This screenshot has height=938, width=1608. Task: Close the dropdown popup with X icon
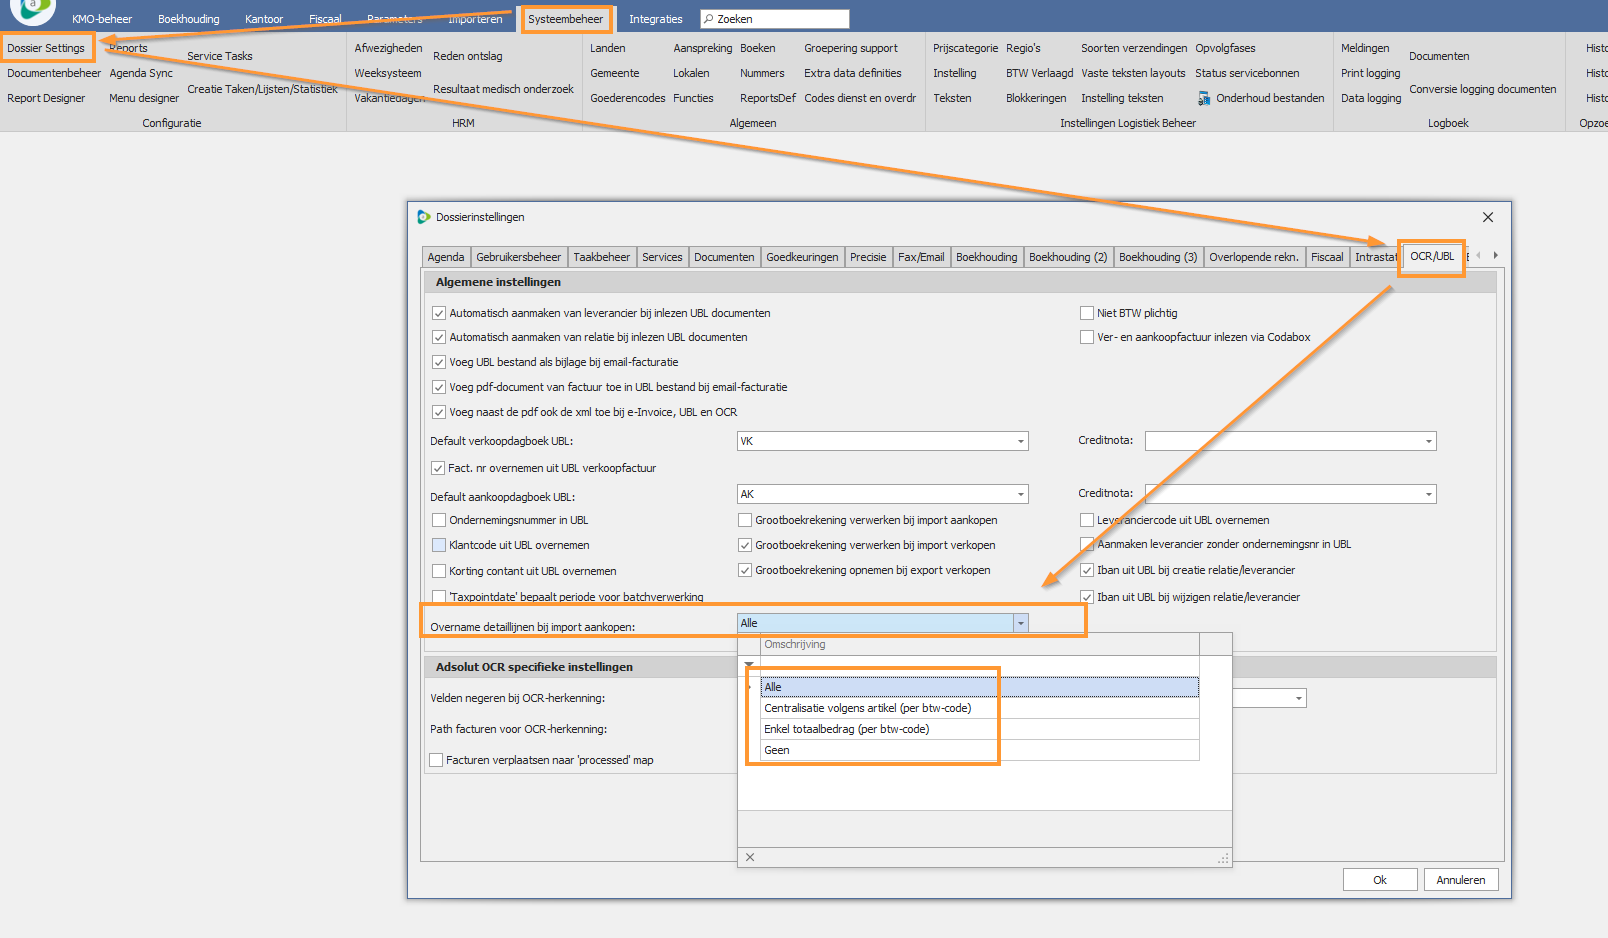750,857
